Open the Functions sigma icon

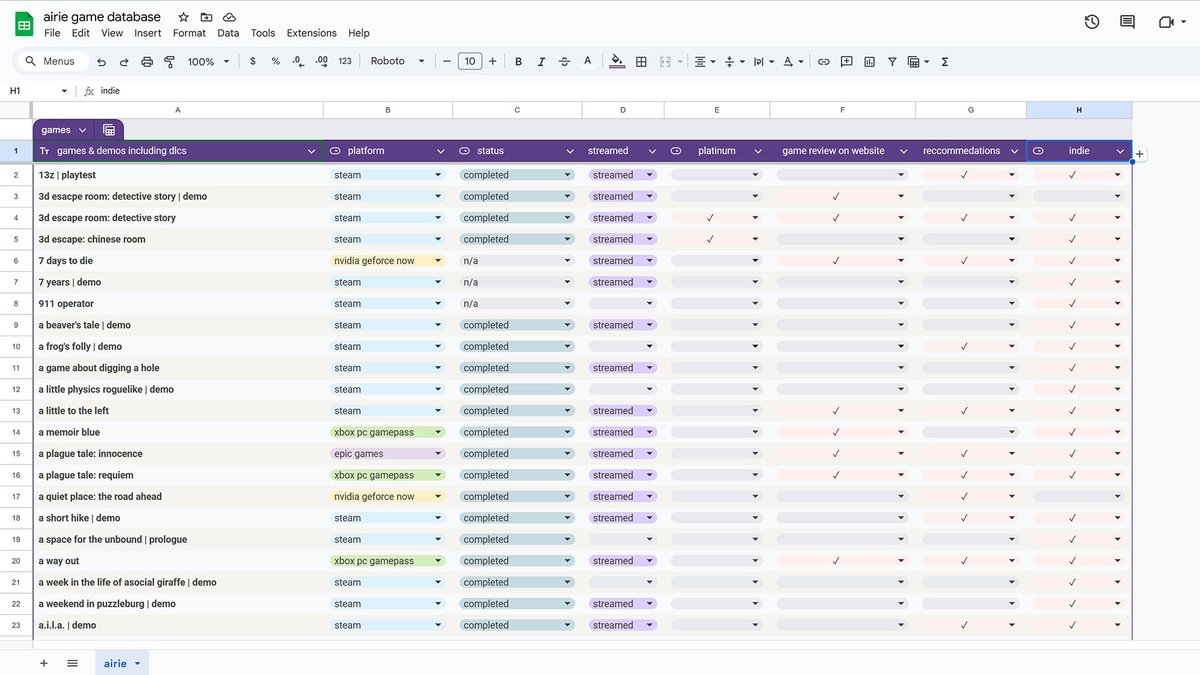point(944,62)
